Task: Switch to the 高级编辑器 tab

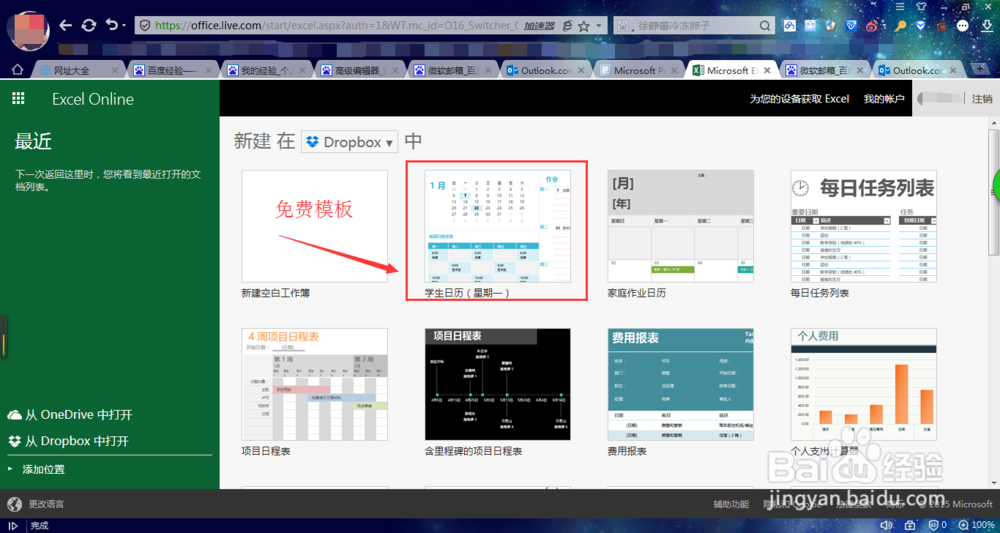Action: pos(360,70)
